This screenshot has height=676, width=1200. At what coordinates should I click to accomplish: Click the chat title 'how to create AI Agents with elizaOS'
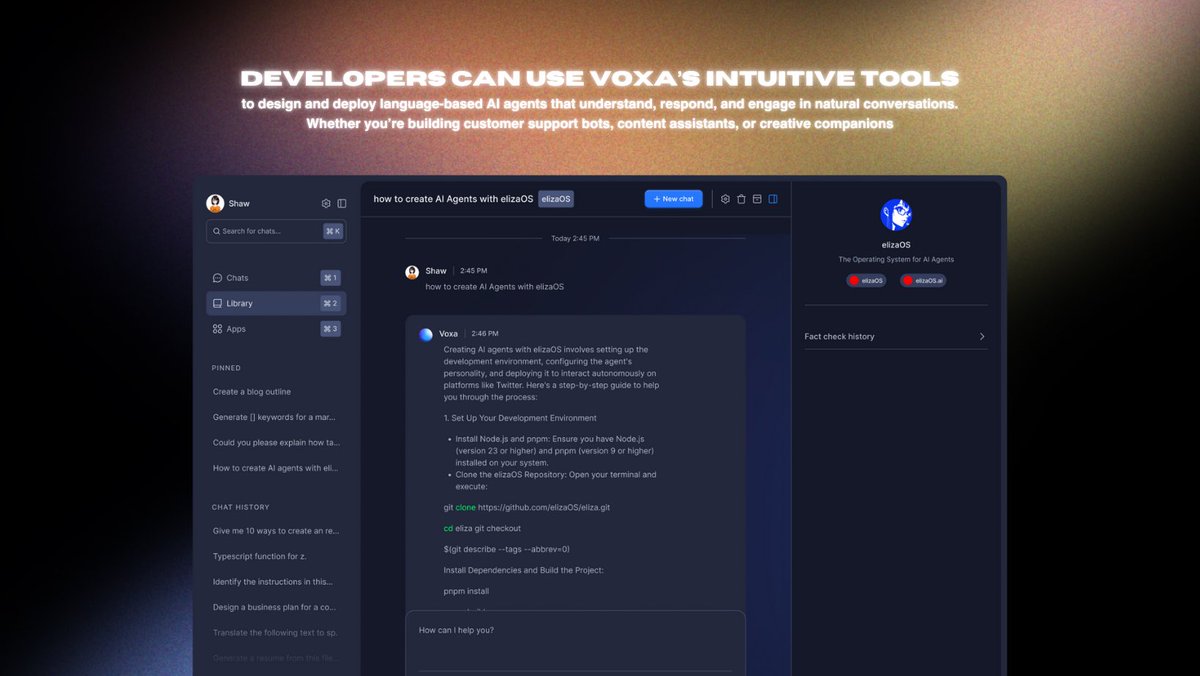click(x=453, y=199)
